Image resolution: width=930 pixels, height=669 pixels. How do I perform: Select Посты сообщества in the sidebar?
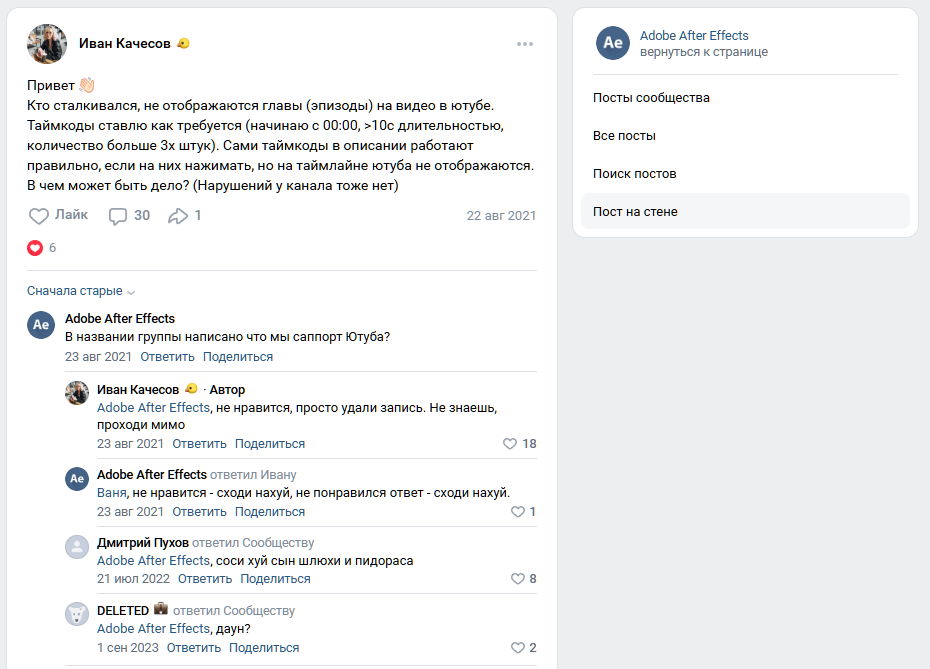745,98
